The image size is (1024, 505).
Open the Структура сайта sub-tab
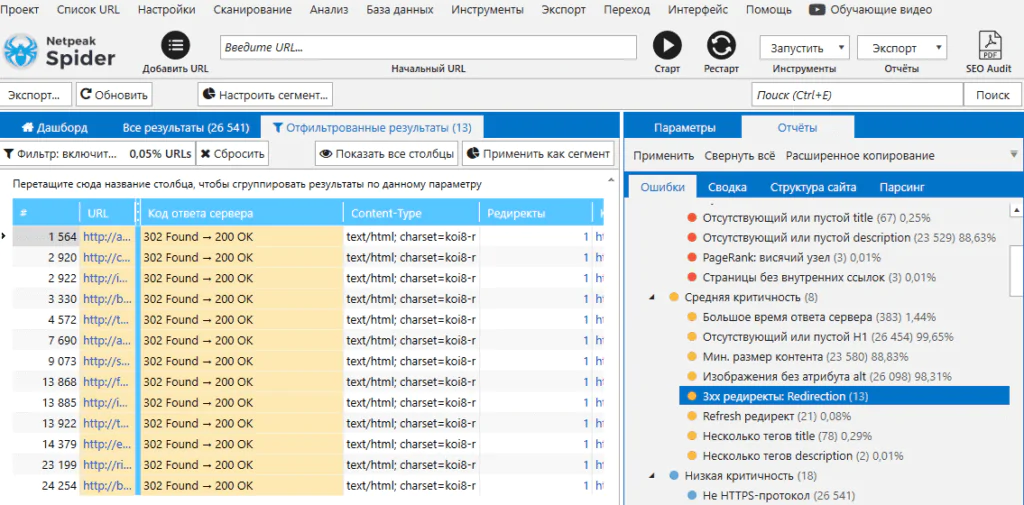(x=813, y=187)
